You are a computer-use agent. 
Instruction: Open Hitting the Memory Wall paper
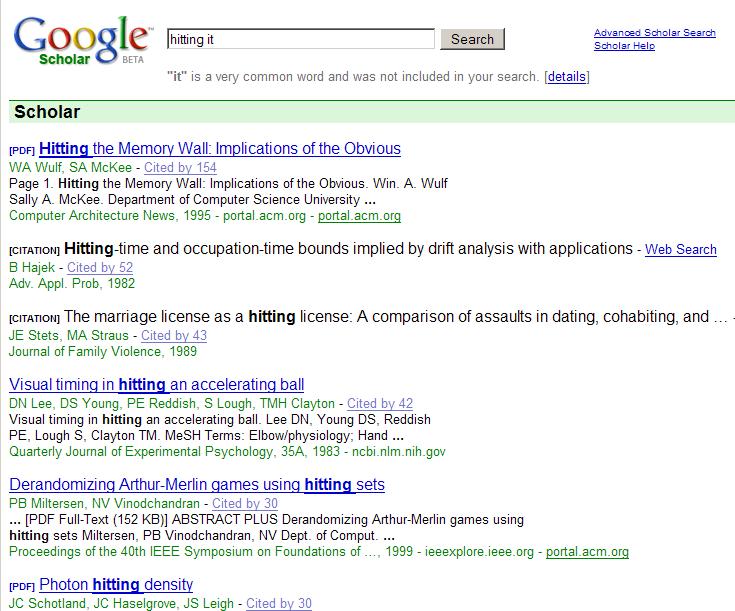tap(220, 149)
